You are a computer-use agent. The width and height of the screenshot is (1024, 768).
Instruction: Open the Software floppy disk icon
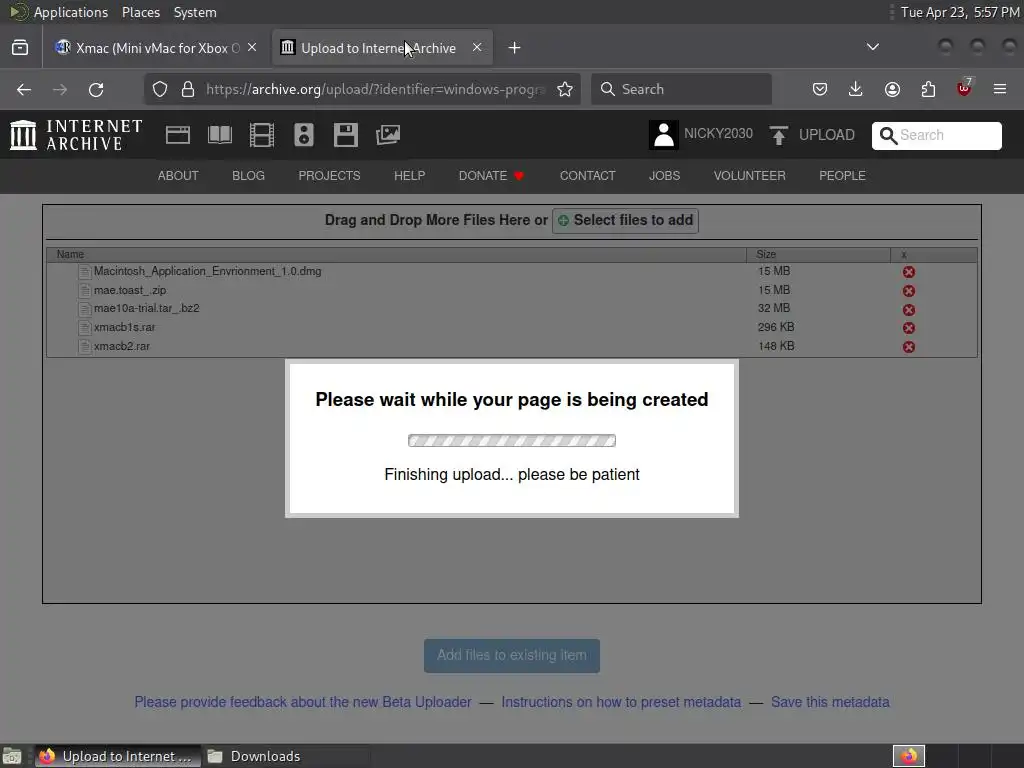(x=345, y=135)
